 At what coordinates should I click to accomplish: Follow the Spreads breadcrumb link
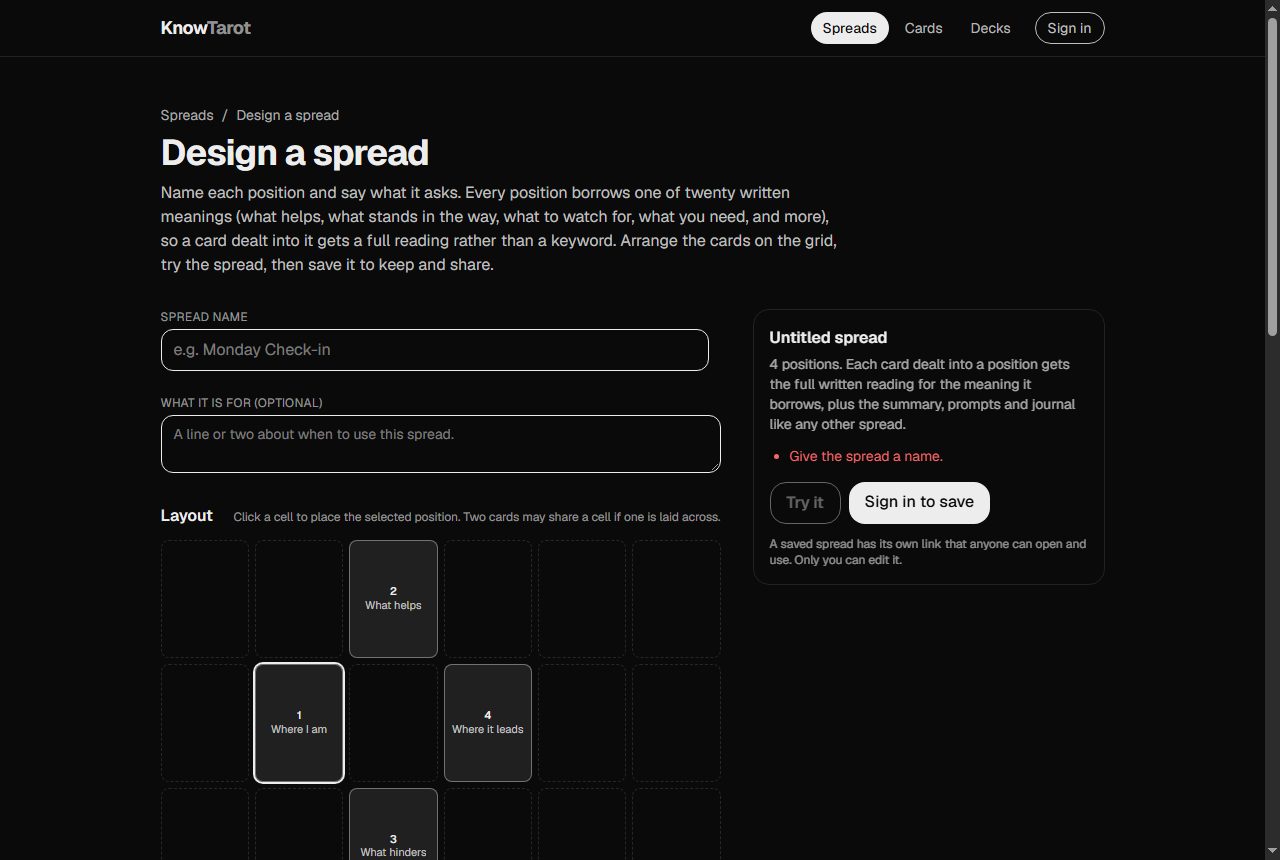pyautogui.click(x=187, y=115)
